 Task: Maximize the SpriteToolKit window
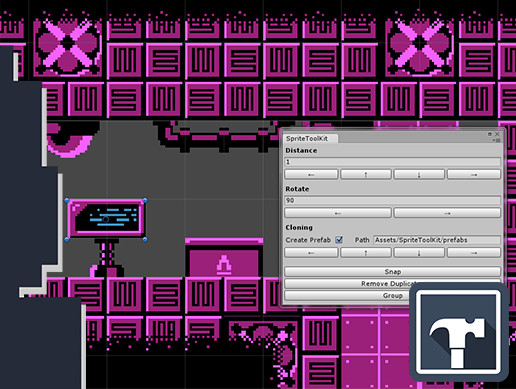coord(490,134)
